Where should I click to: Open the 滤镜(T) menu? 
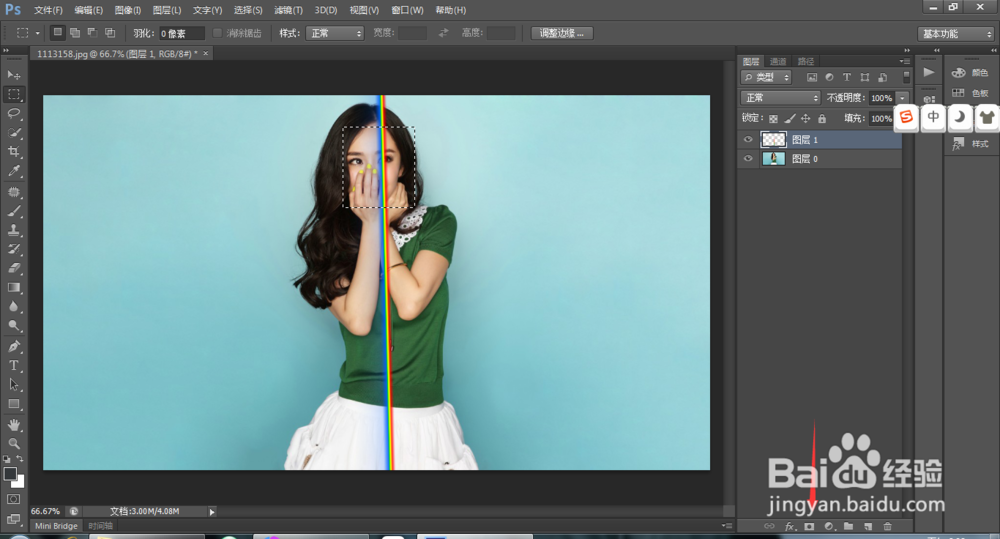(288, 10)
